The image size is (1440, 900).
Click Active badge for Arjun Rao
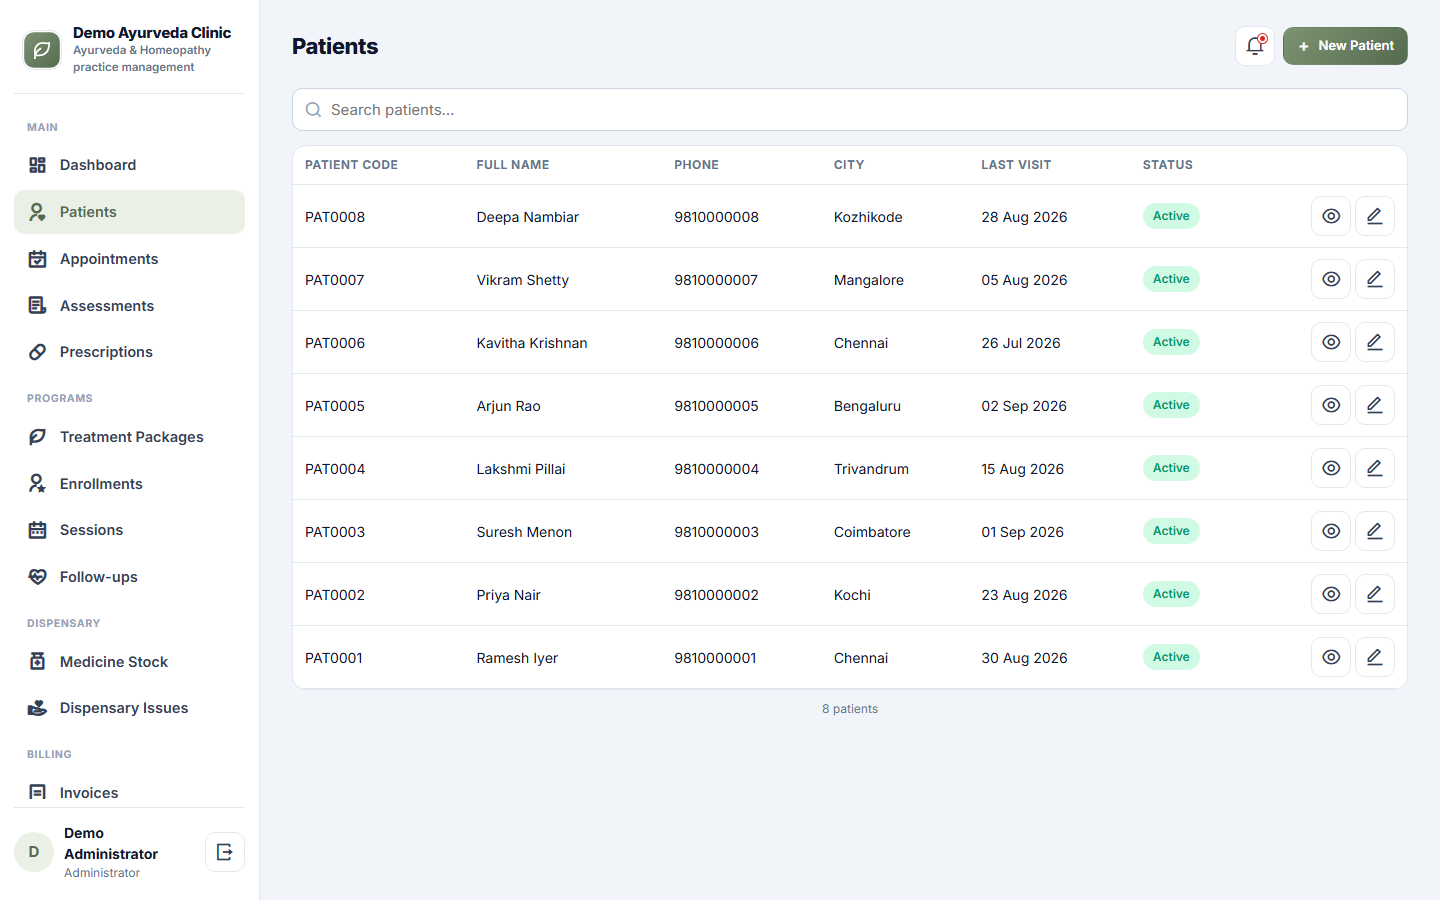pyautogui.click(x=1171, y=405)
